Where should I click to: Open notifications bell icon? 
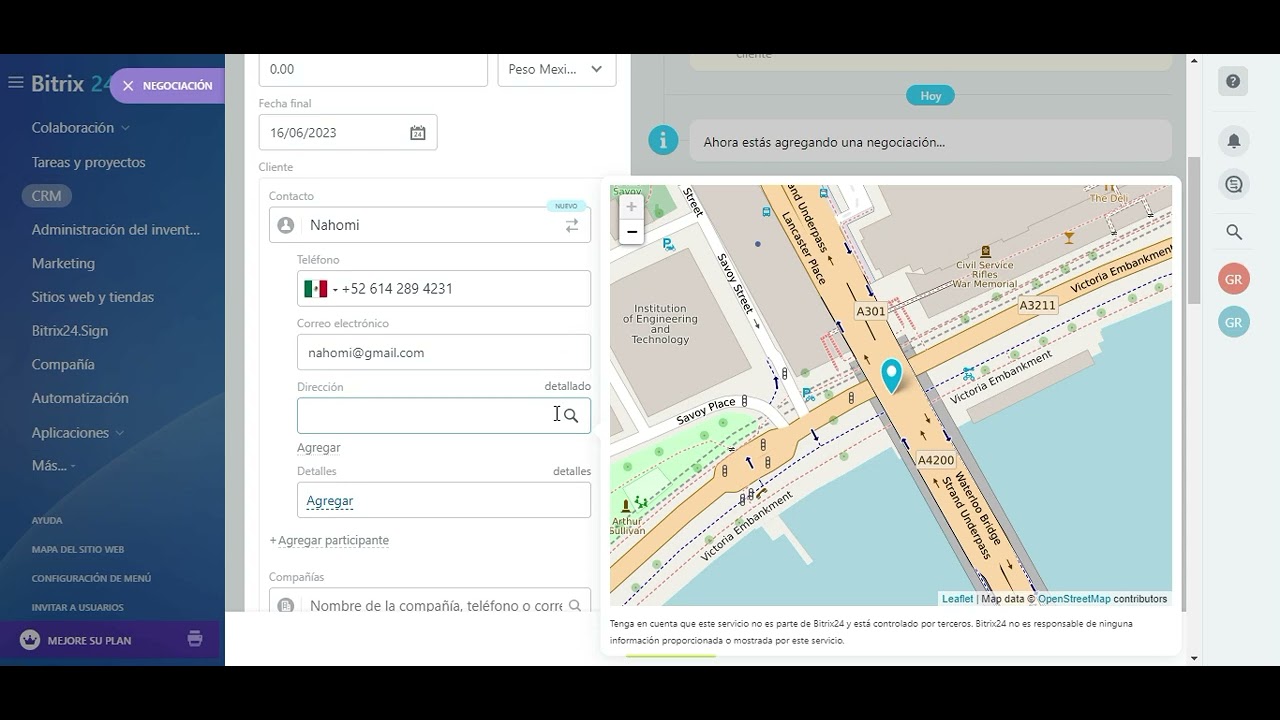[x=1234, y=141]
